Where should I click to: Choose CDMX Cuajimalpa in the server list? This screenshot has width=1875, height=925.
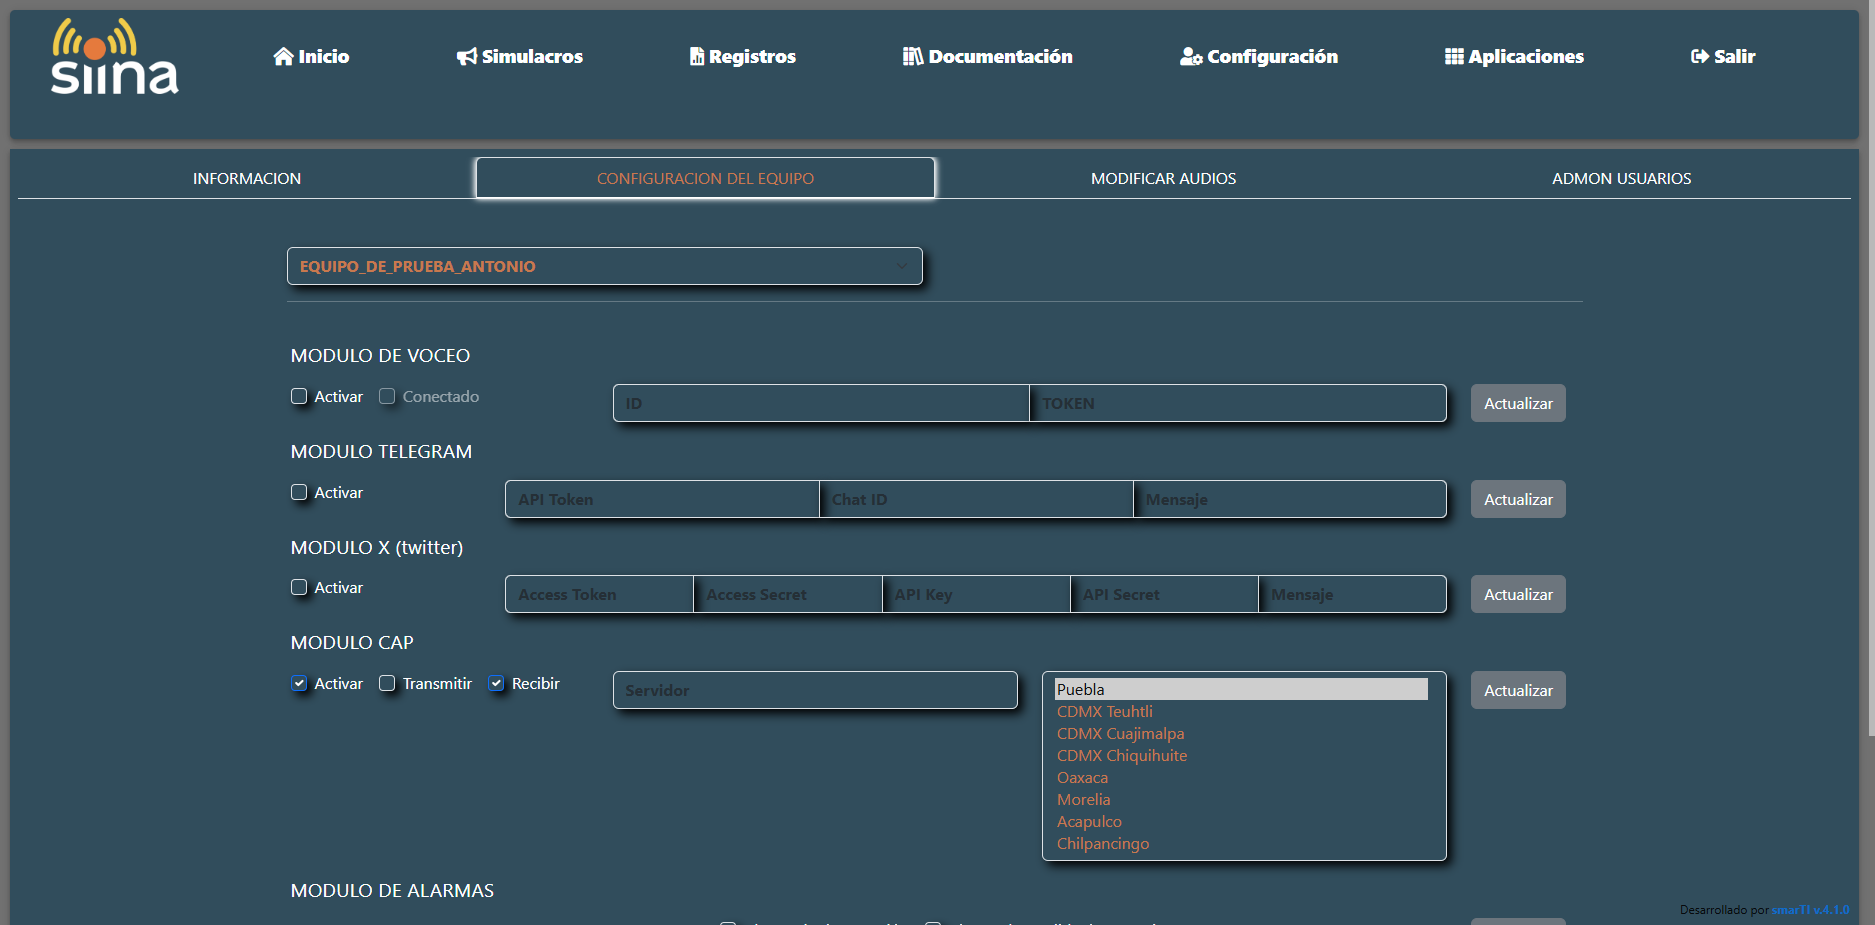tap(1119, 733)
